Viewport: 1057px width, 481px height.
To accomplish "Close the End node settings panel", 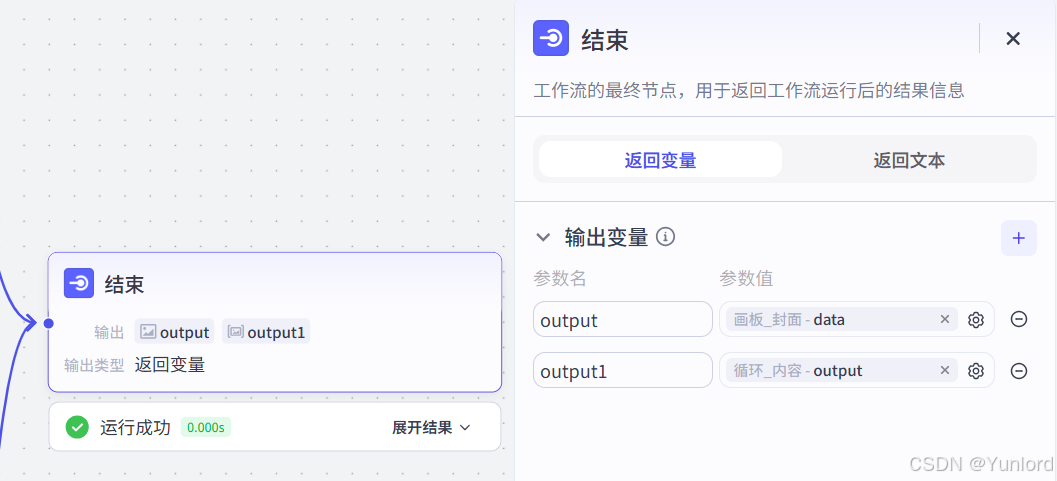I will click(1013, 38).
